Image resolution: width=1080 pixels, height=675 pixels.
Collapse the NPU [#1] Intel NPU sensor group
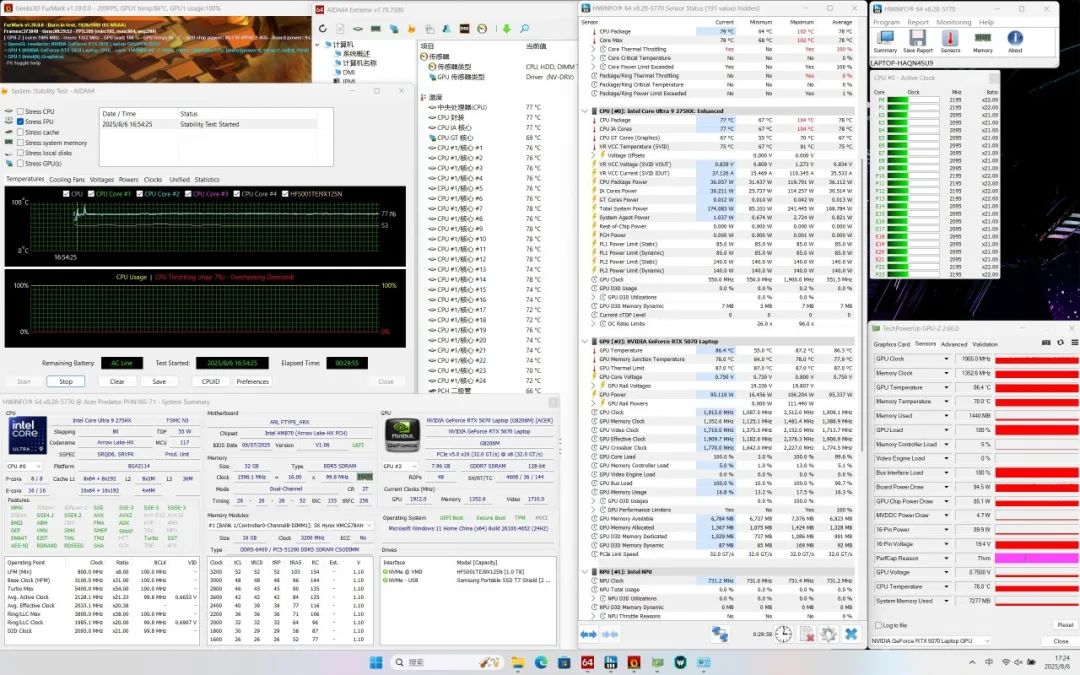coord(585,572)
